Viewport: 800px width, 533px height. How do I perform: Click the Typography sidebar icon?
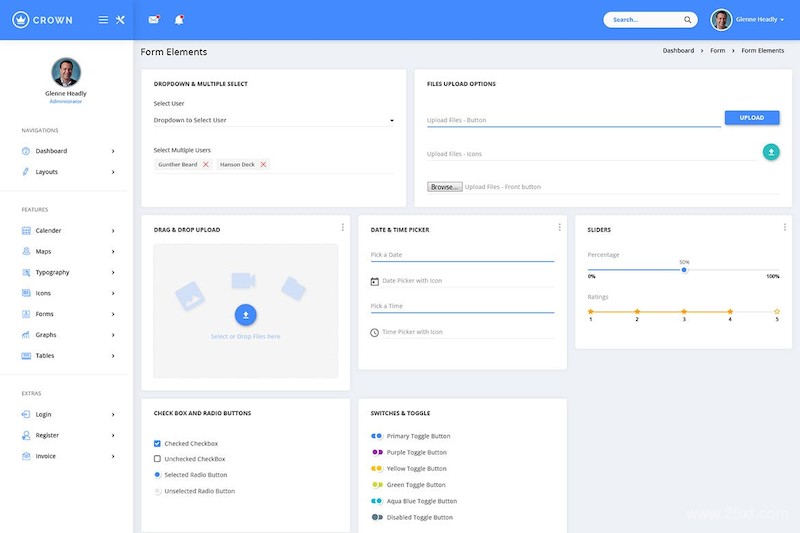pos(26,272)
